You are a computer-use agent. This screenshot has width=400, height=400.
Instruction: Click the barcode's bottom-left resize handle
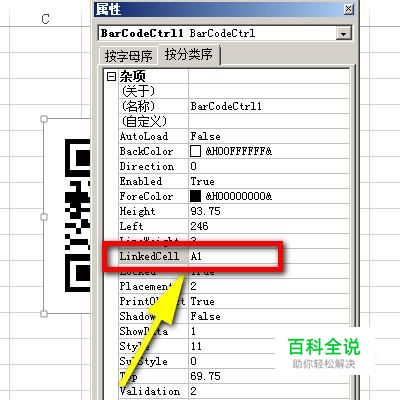44,314
